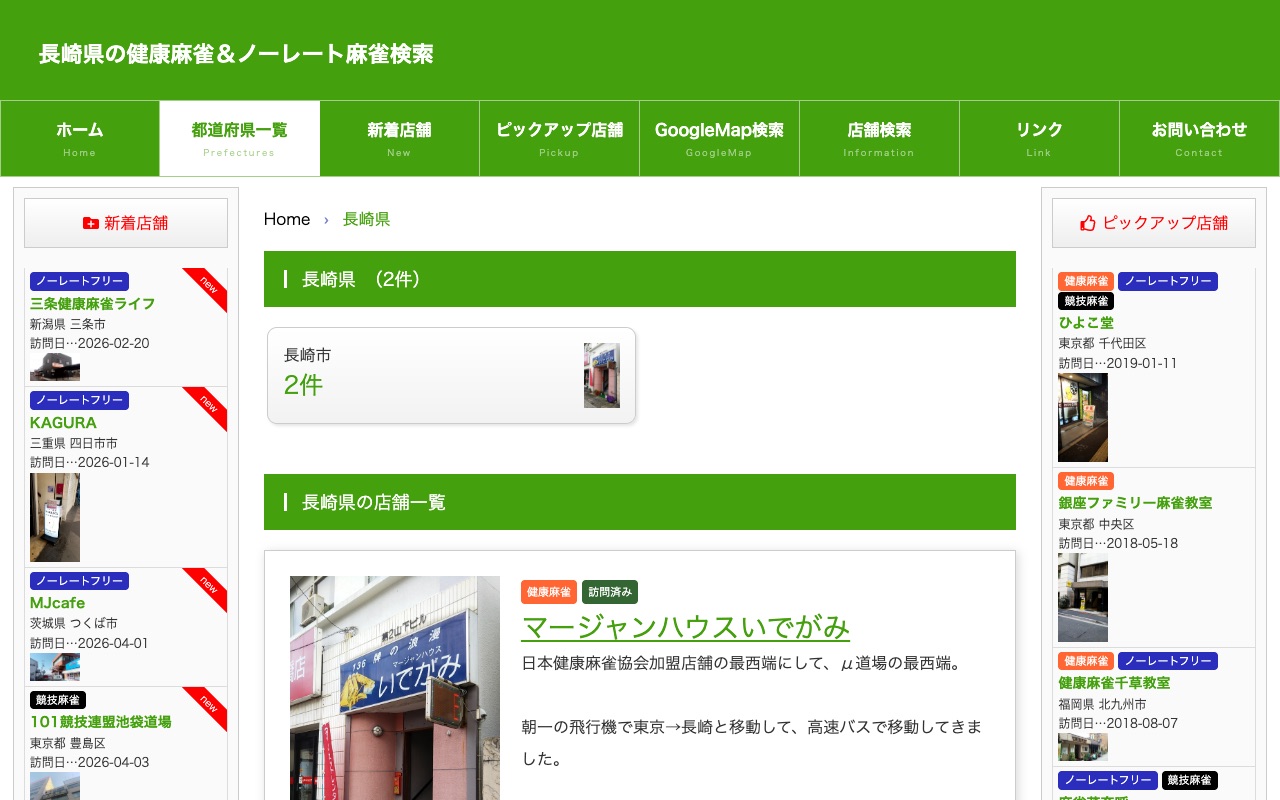
Task: Click the 健康麻雀 tag above 銀座ファミリー麻雀教室
Action: (x=1085, y=481)
